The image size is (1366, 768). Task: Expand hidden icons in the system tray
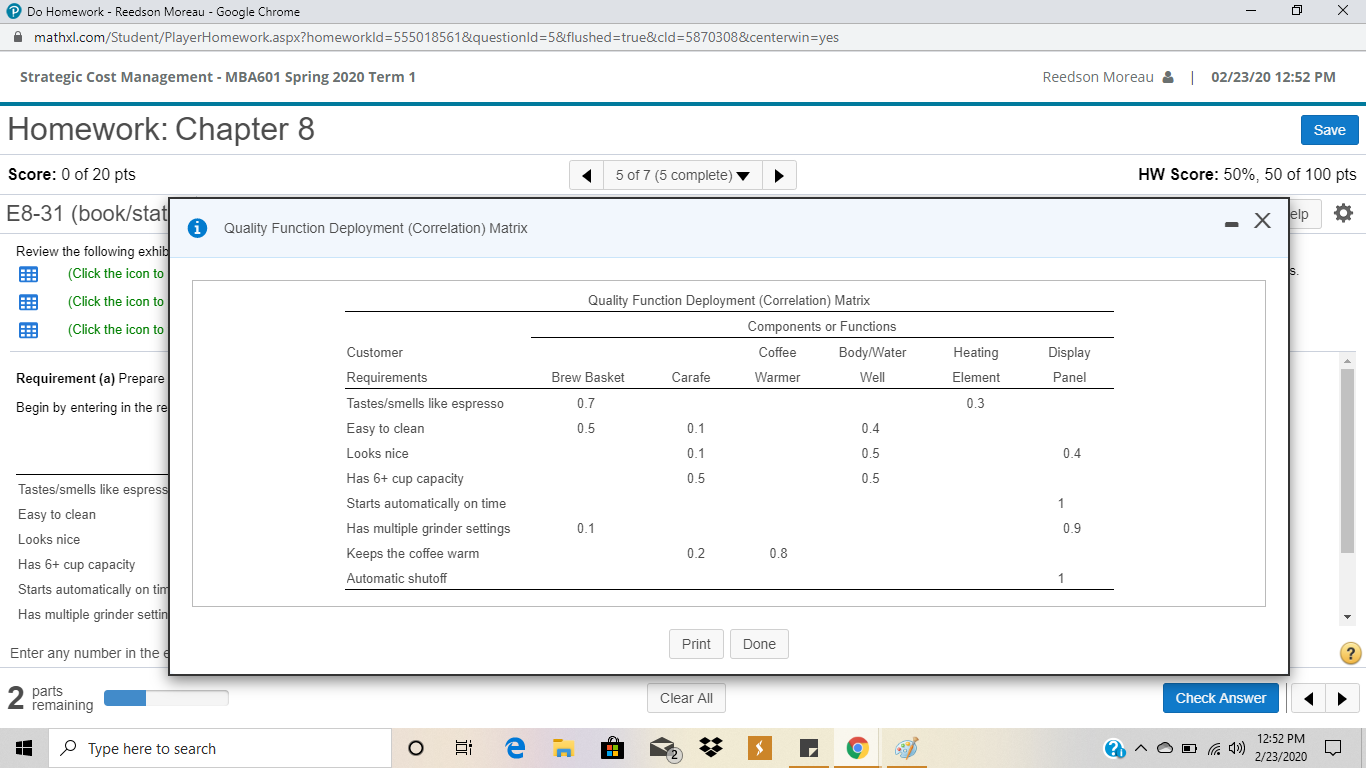1141,747
